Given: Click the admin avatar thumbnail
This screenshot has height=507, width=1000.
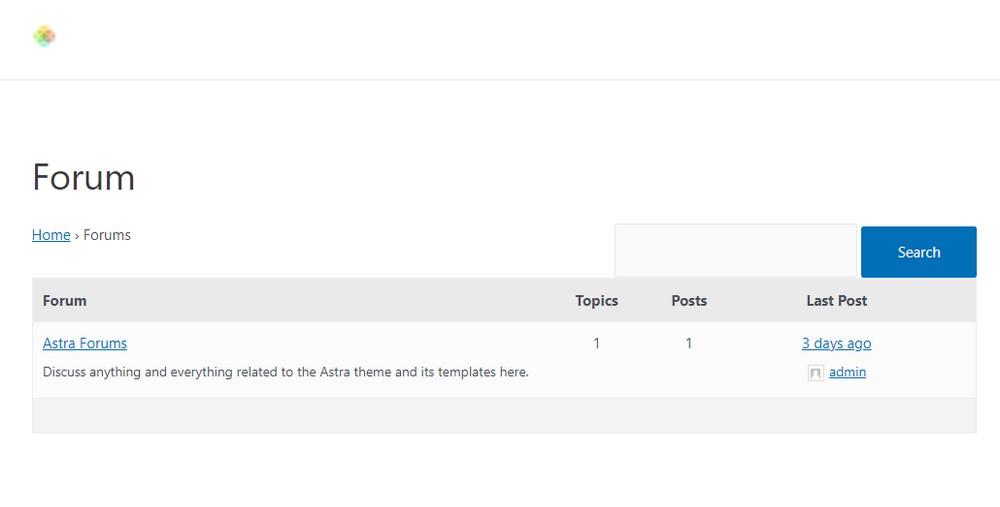Looking at the screenshot, I should pos(816,373).
